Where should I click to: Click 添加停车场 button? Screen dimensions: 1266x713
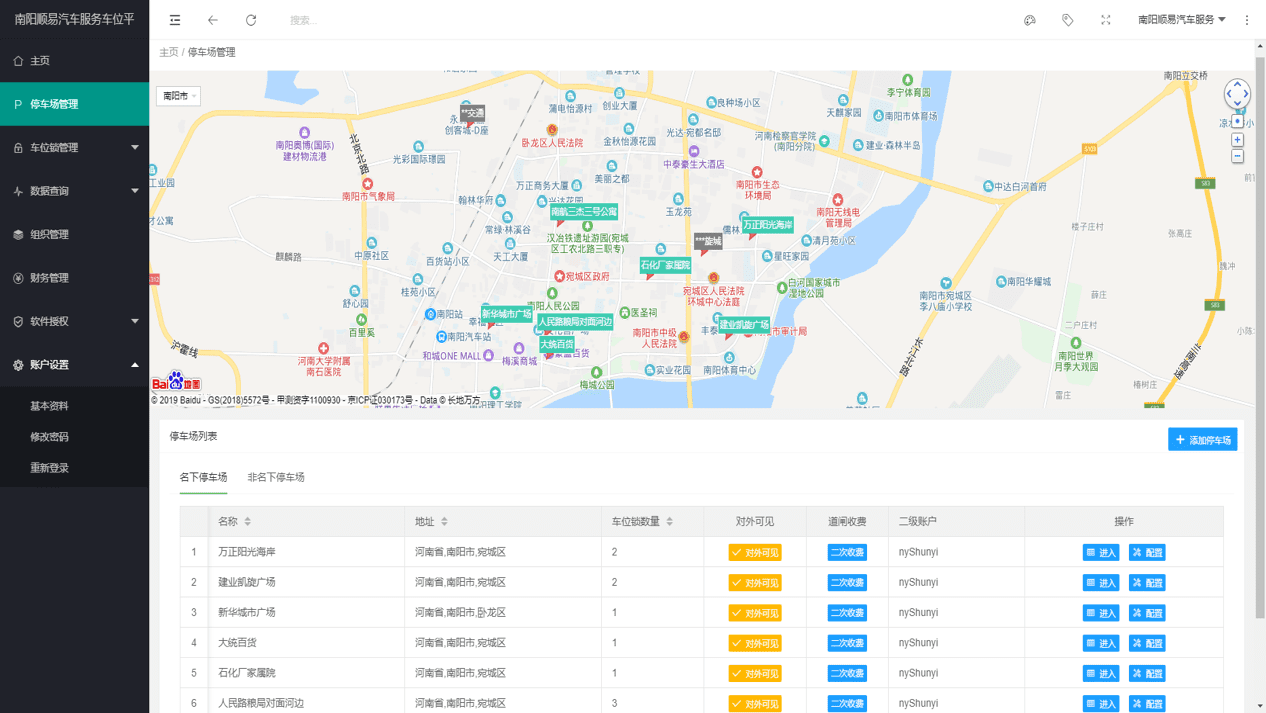pos(1203,440)
